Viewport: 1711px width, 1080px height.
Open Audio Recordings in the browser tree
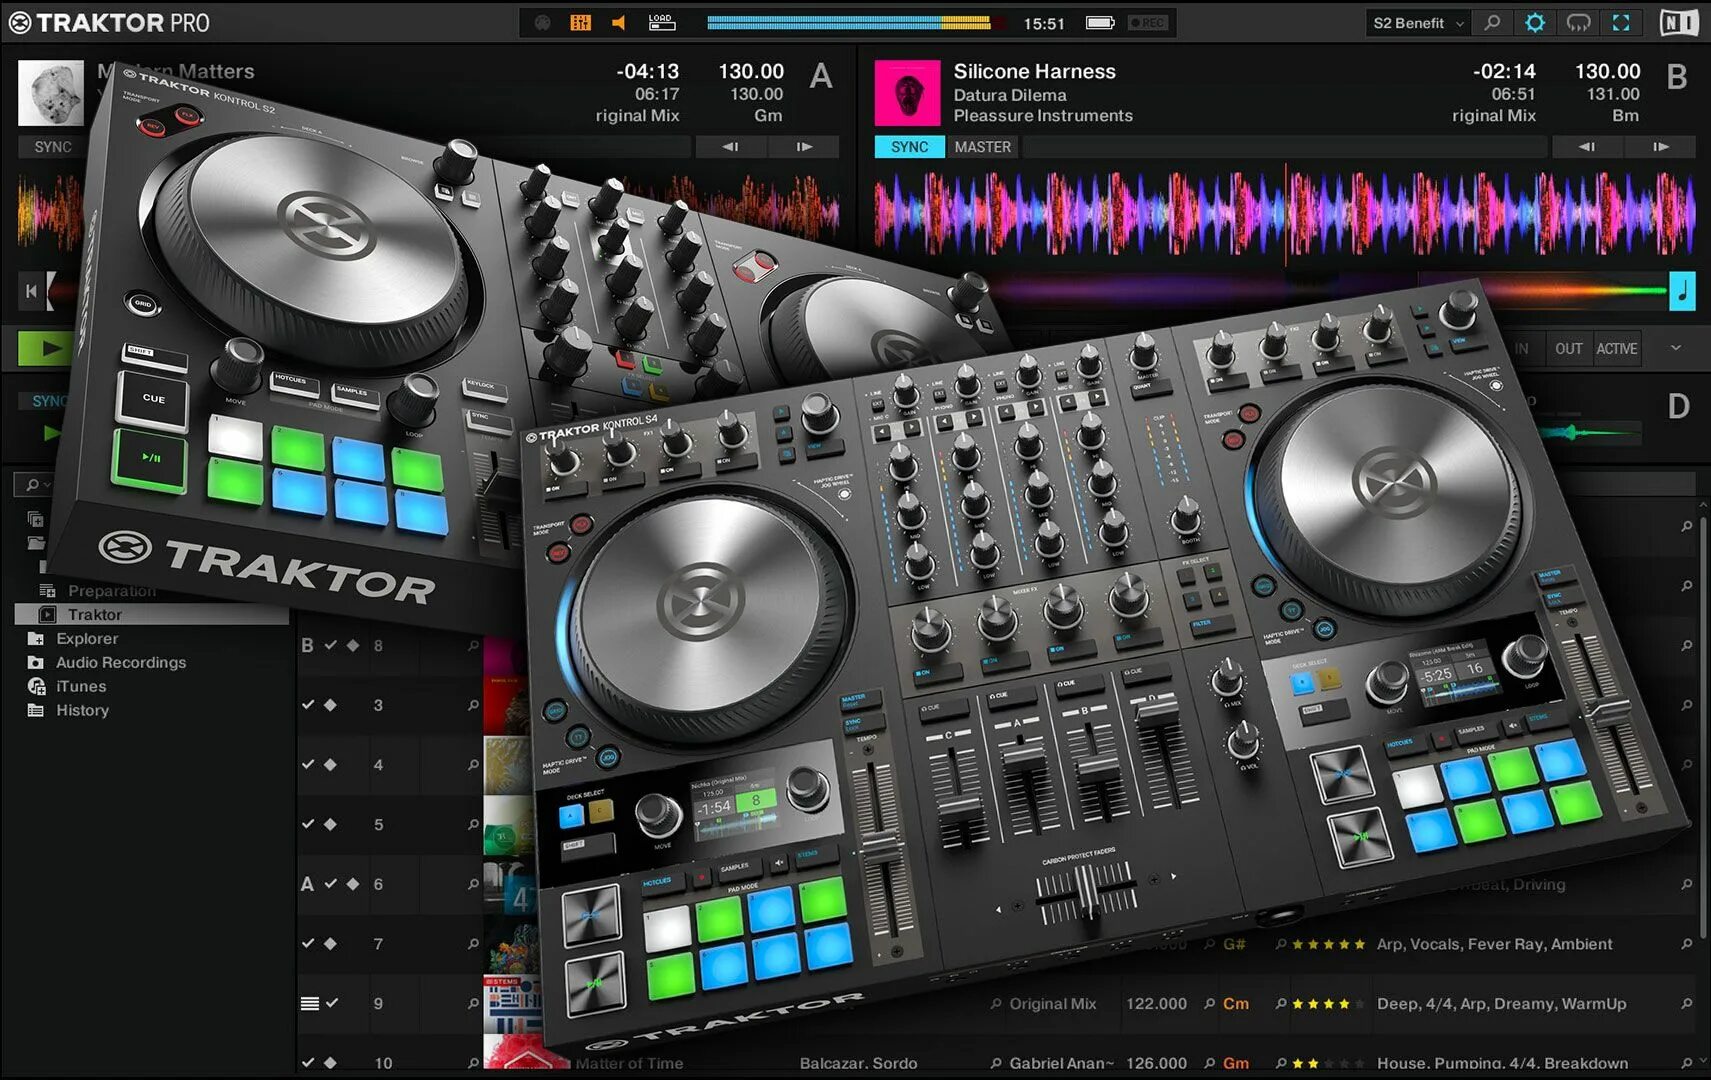point(121,663)
